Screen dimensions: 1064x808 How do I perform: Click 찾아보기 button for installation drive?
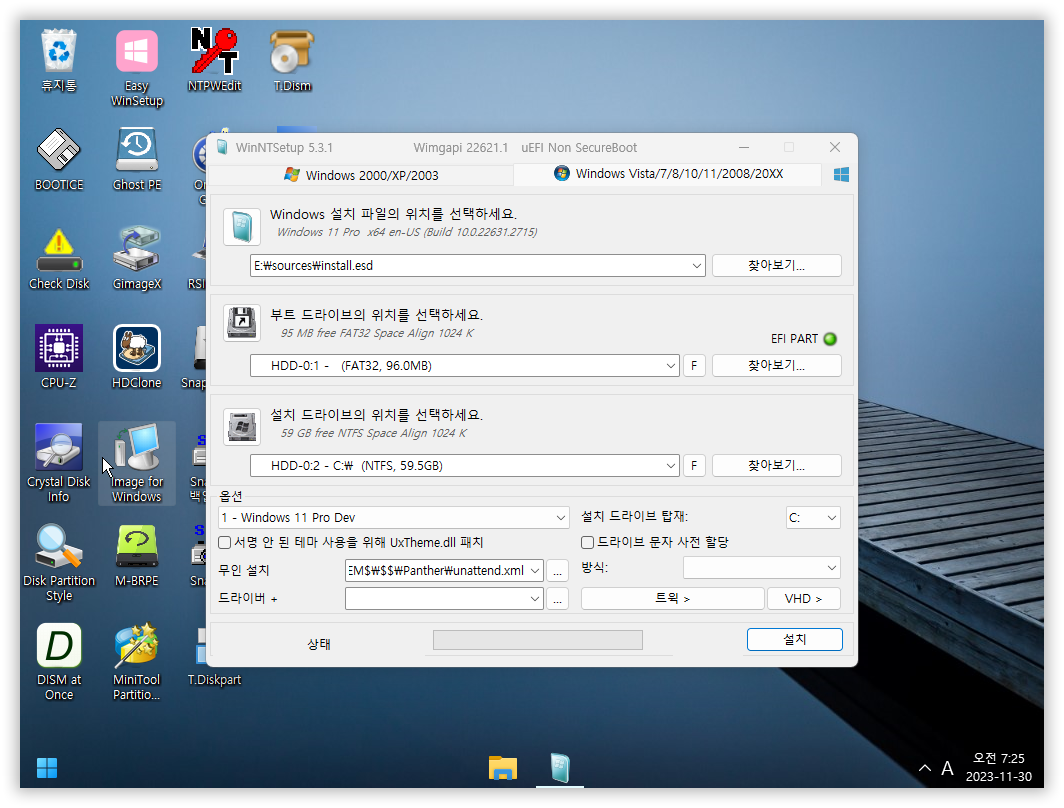[x=776, y=465]
